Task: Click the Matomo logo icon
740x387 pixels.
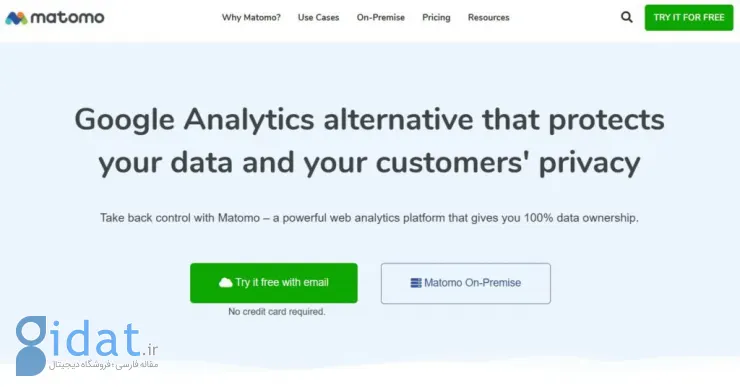Action: tap(16, 18)
